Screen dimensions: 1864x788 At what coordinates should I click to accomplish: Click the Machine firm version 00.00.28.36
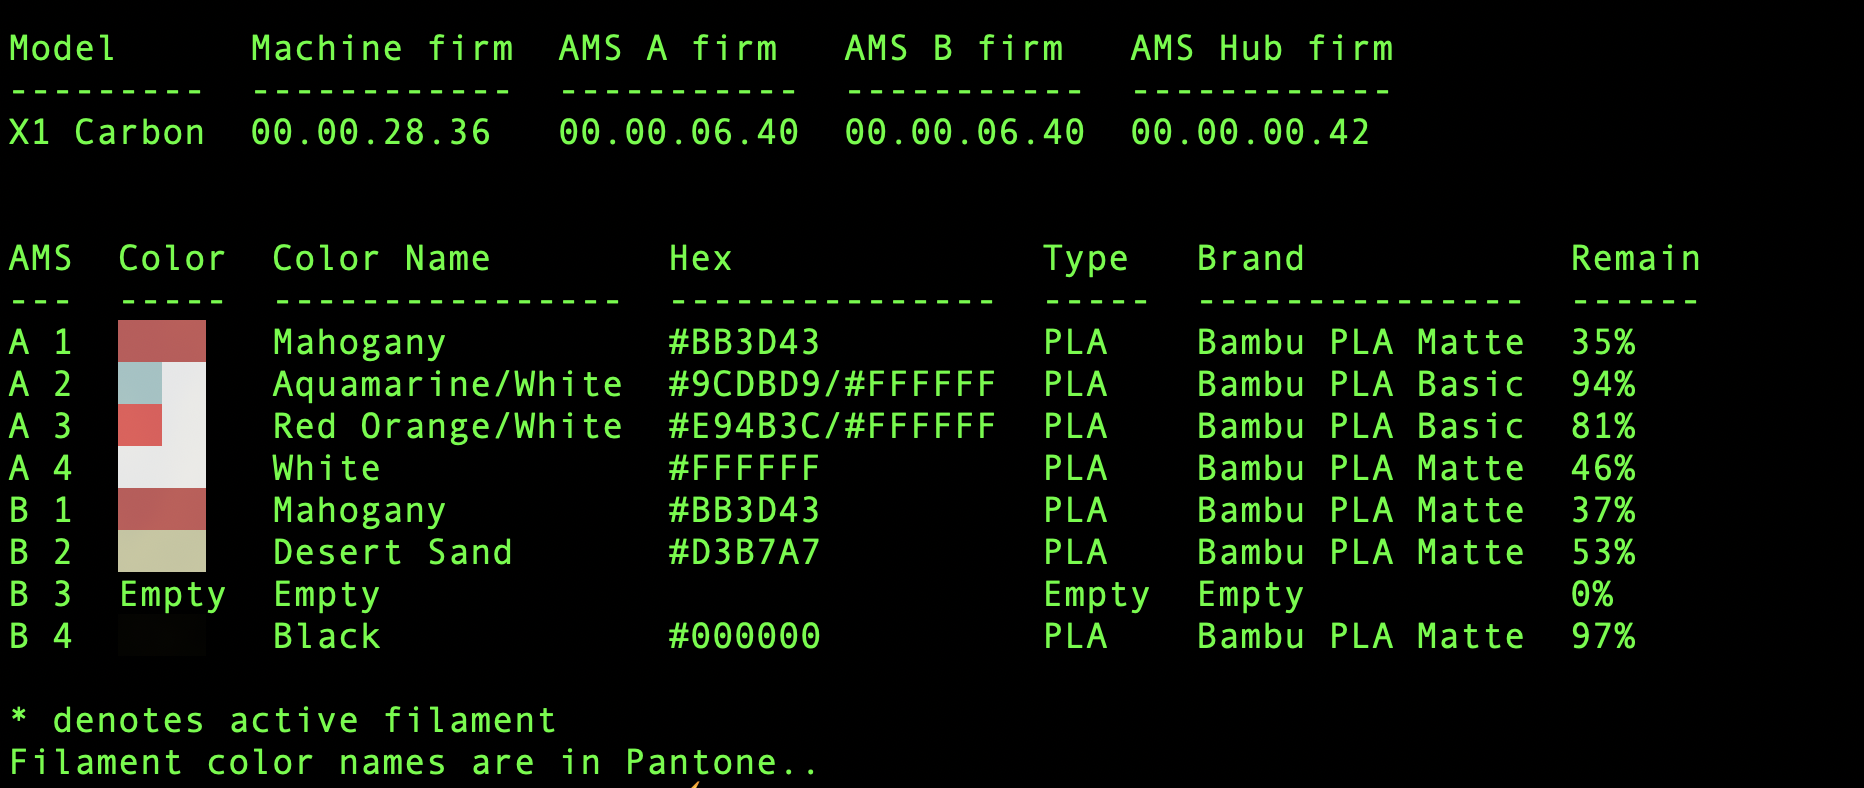click(x=371, y=132)
